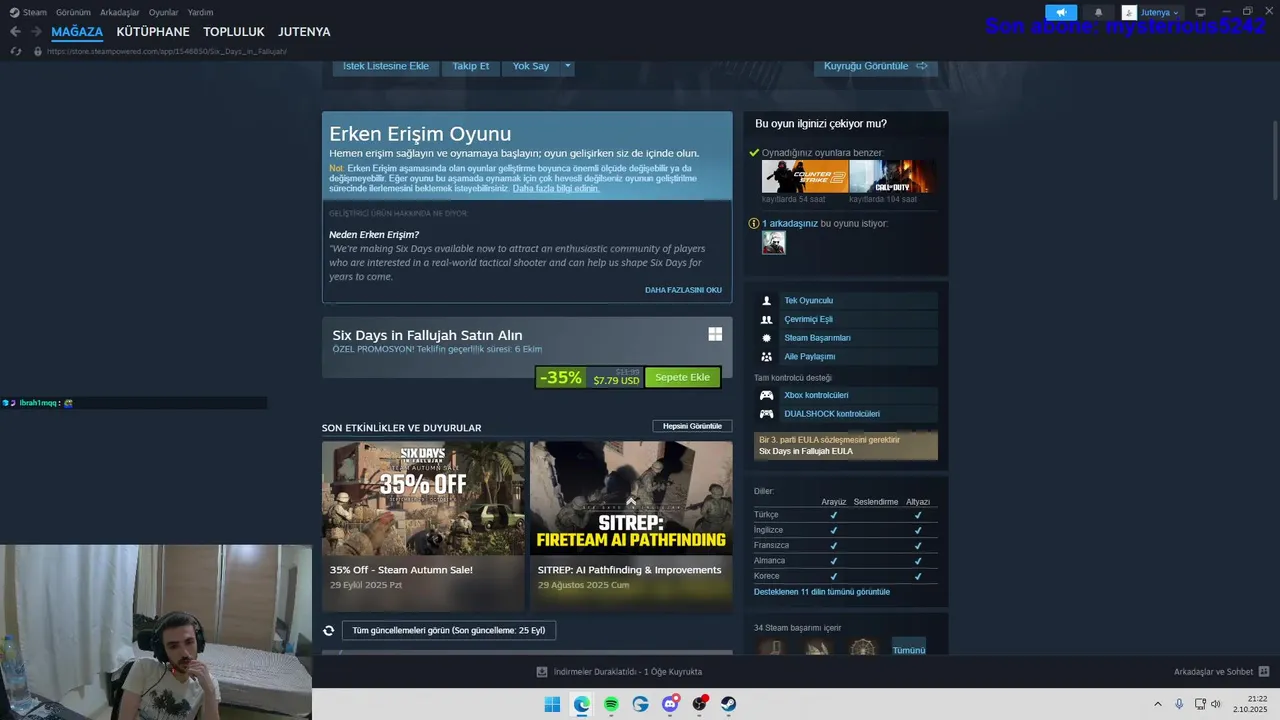1280x720 pixels.
Task: Click Tüm güncellemeleri görün button
Action: [x=449, y=631]
